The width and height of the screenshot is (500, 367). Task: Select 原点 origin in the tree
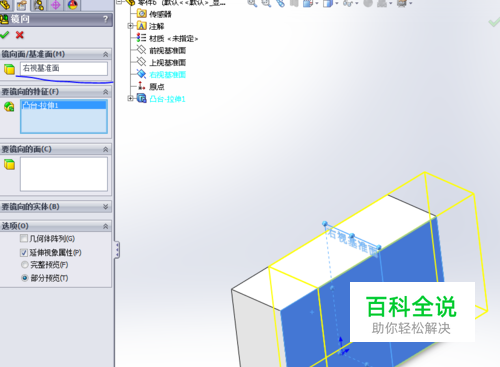click(157, 87)
